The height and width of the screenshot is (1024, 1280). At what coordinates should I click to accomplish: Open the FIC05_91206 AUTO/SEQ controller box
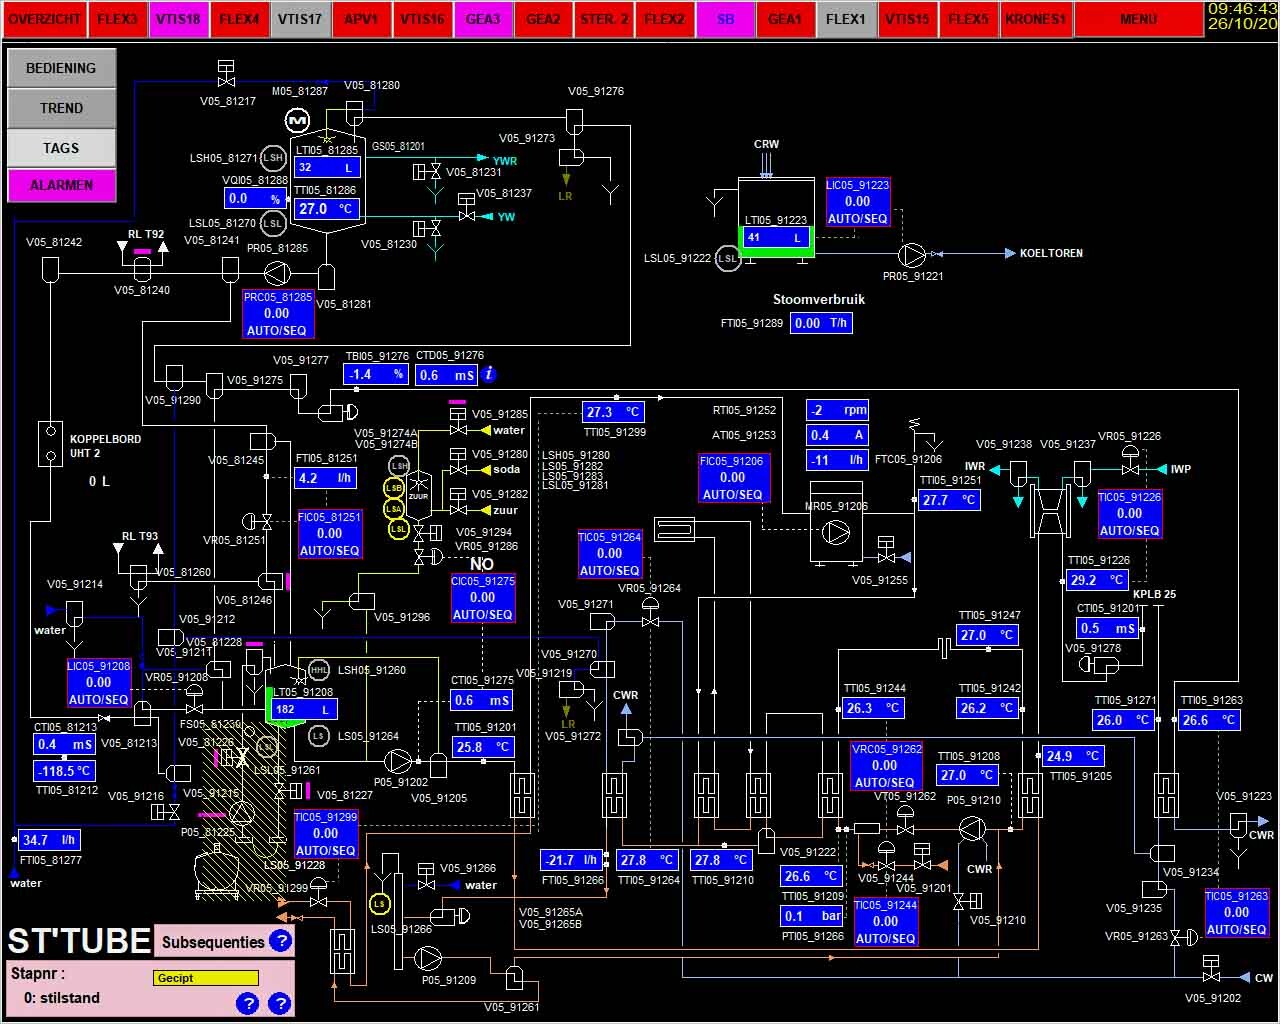coord(732,478)
